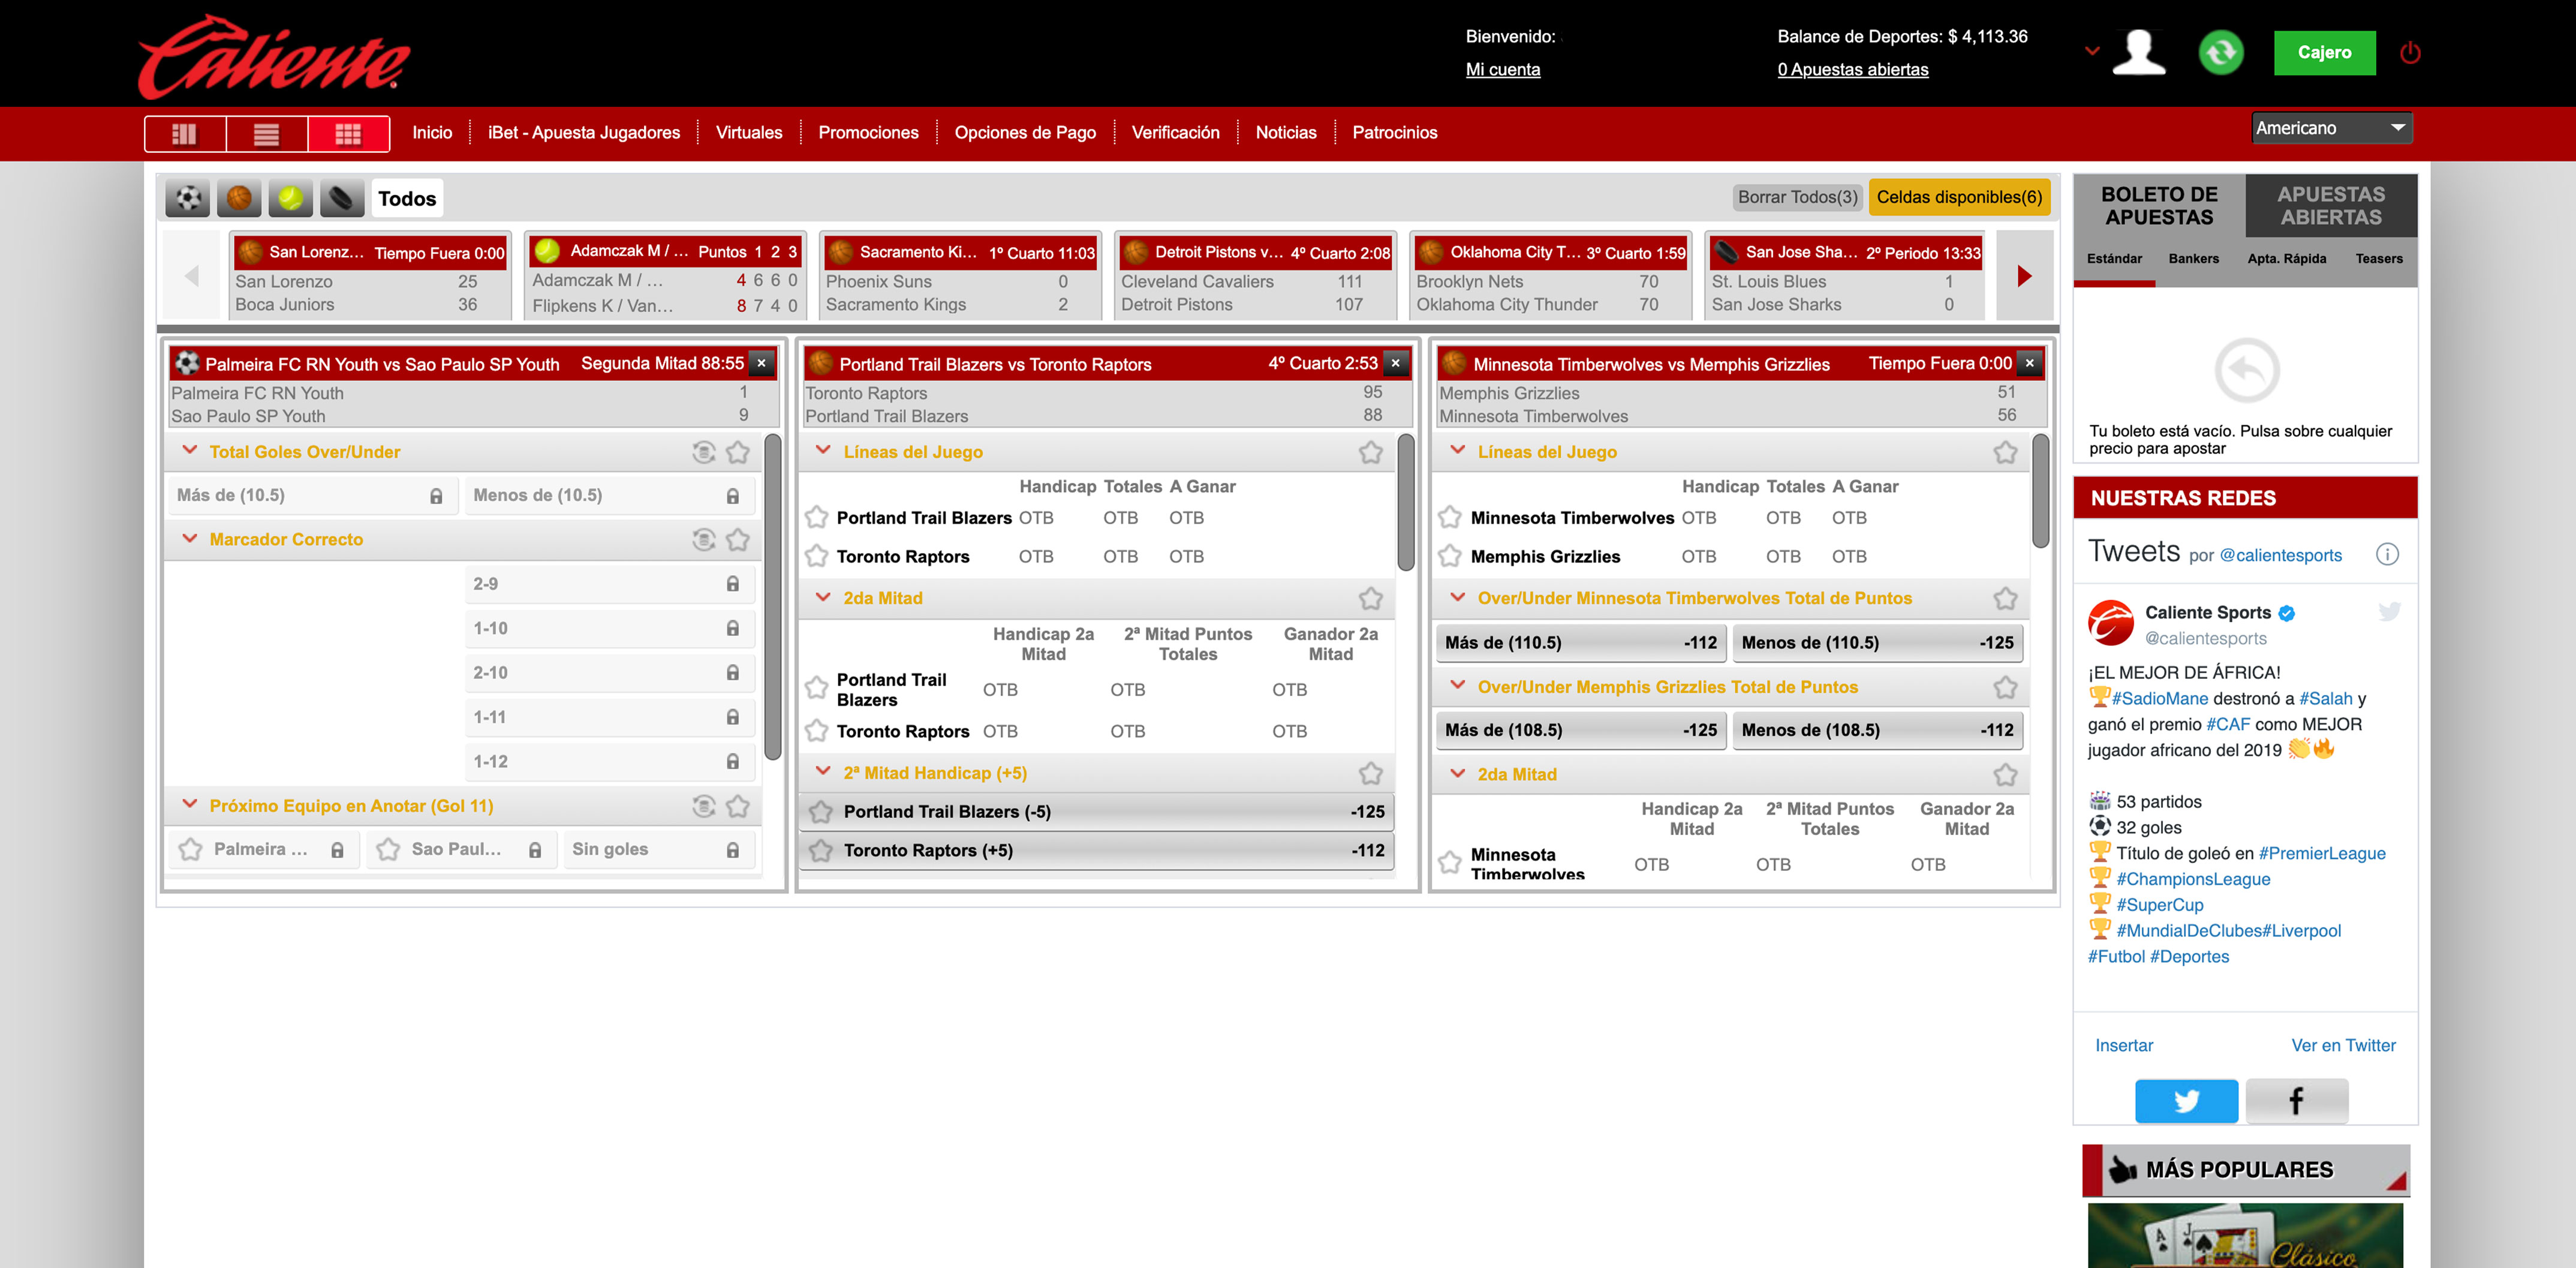Switch to list layout view icon
Screen dimensions: 2576x1268
click(266, 133)
